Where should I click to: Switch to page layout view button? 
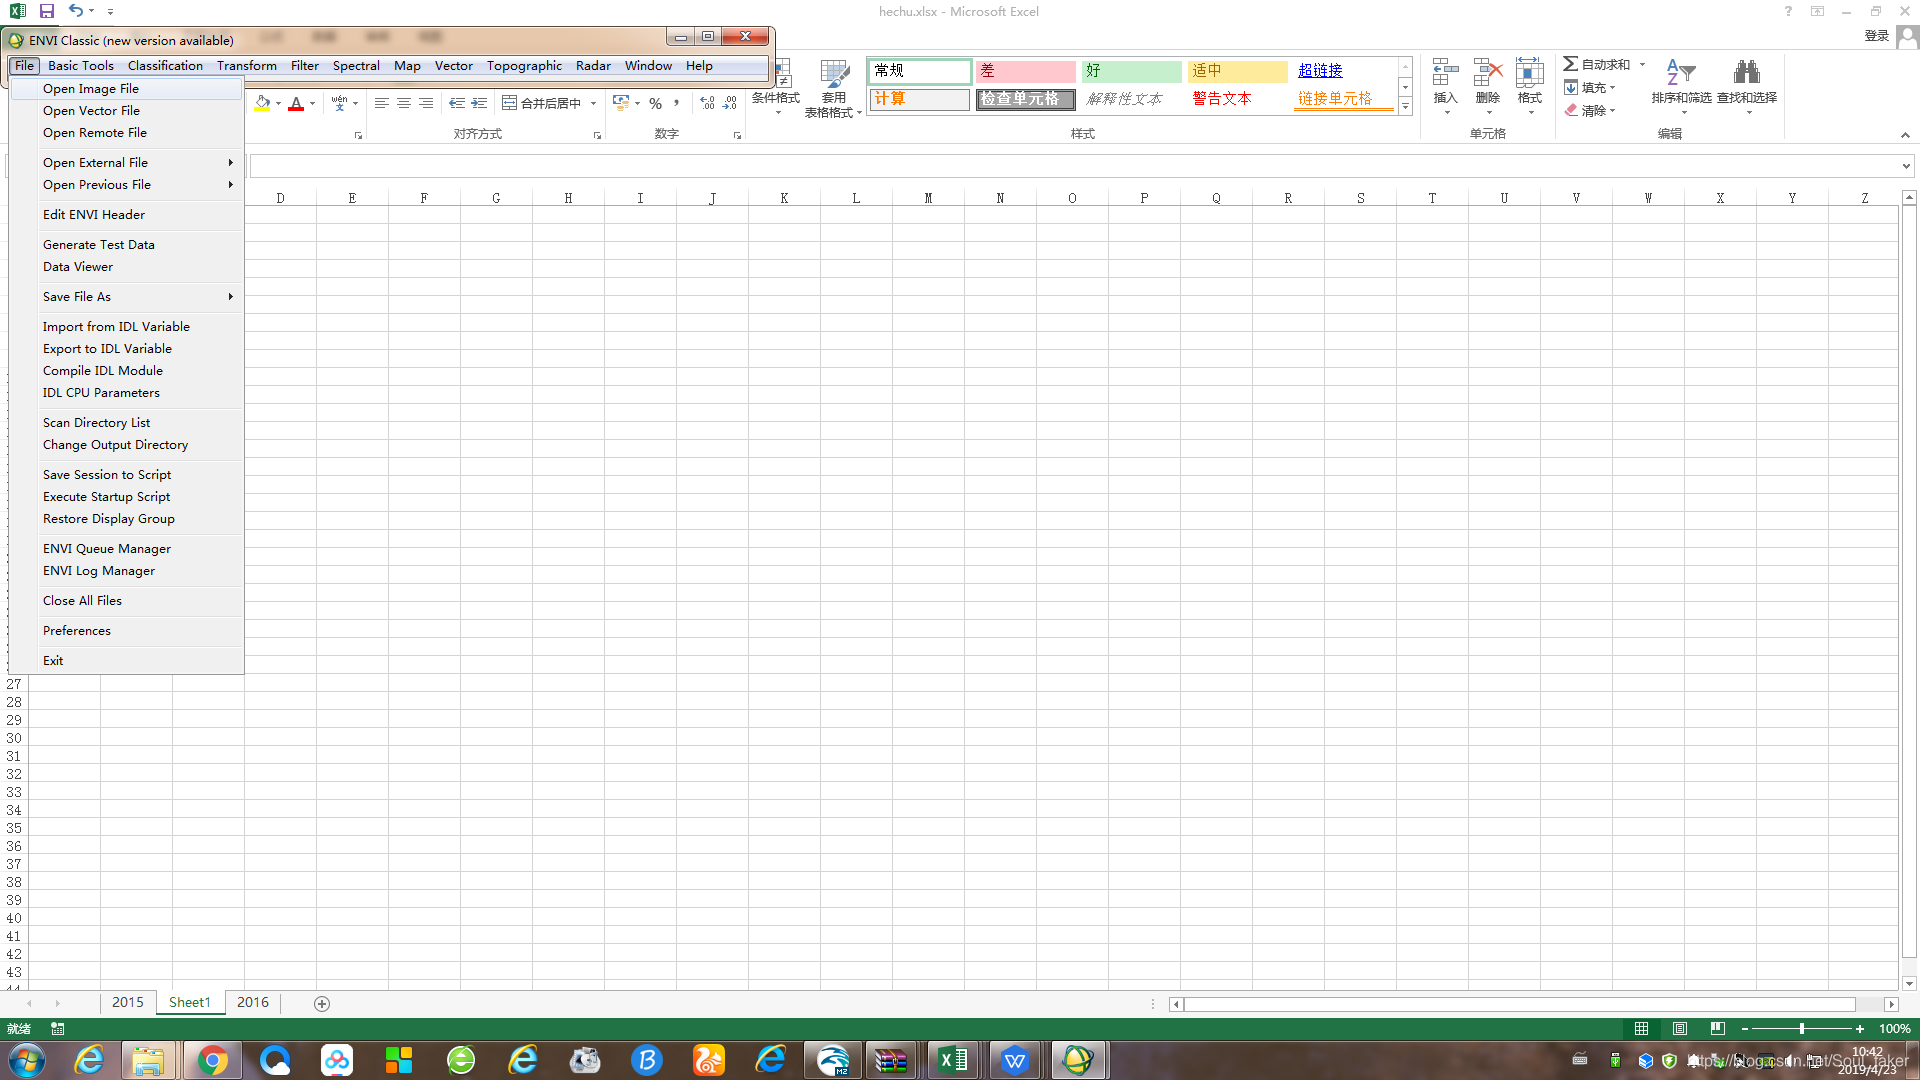pyautogui.click(x=1680, y=1028)
